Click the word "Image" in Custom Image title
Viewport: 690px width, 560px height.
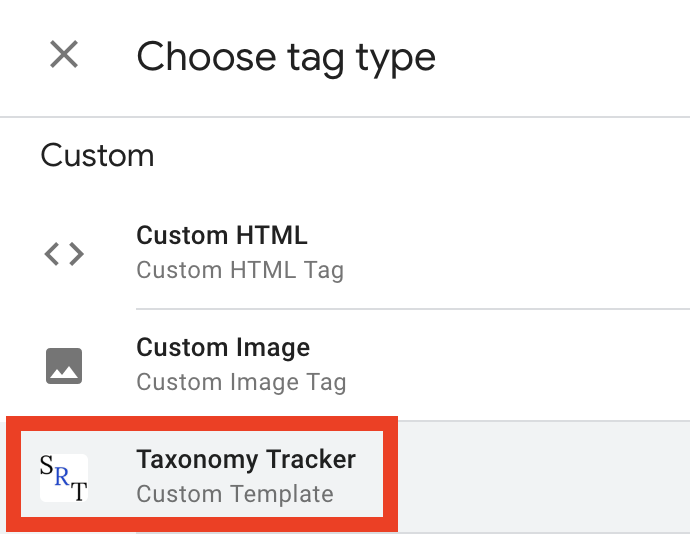274,348
